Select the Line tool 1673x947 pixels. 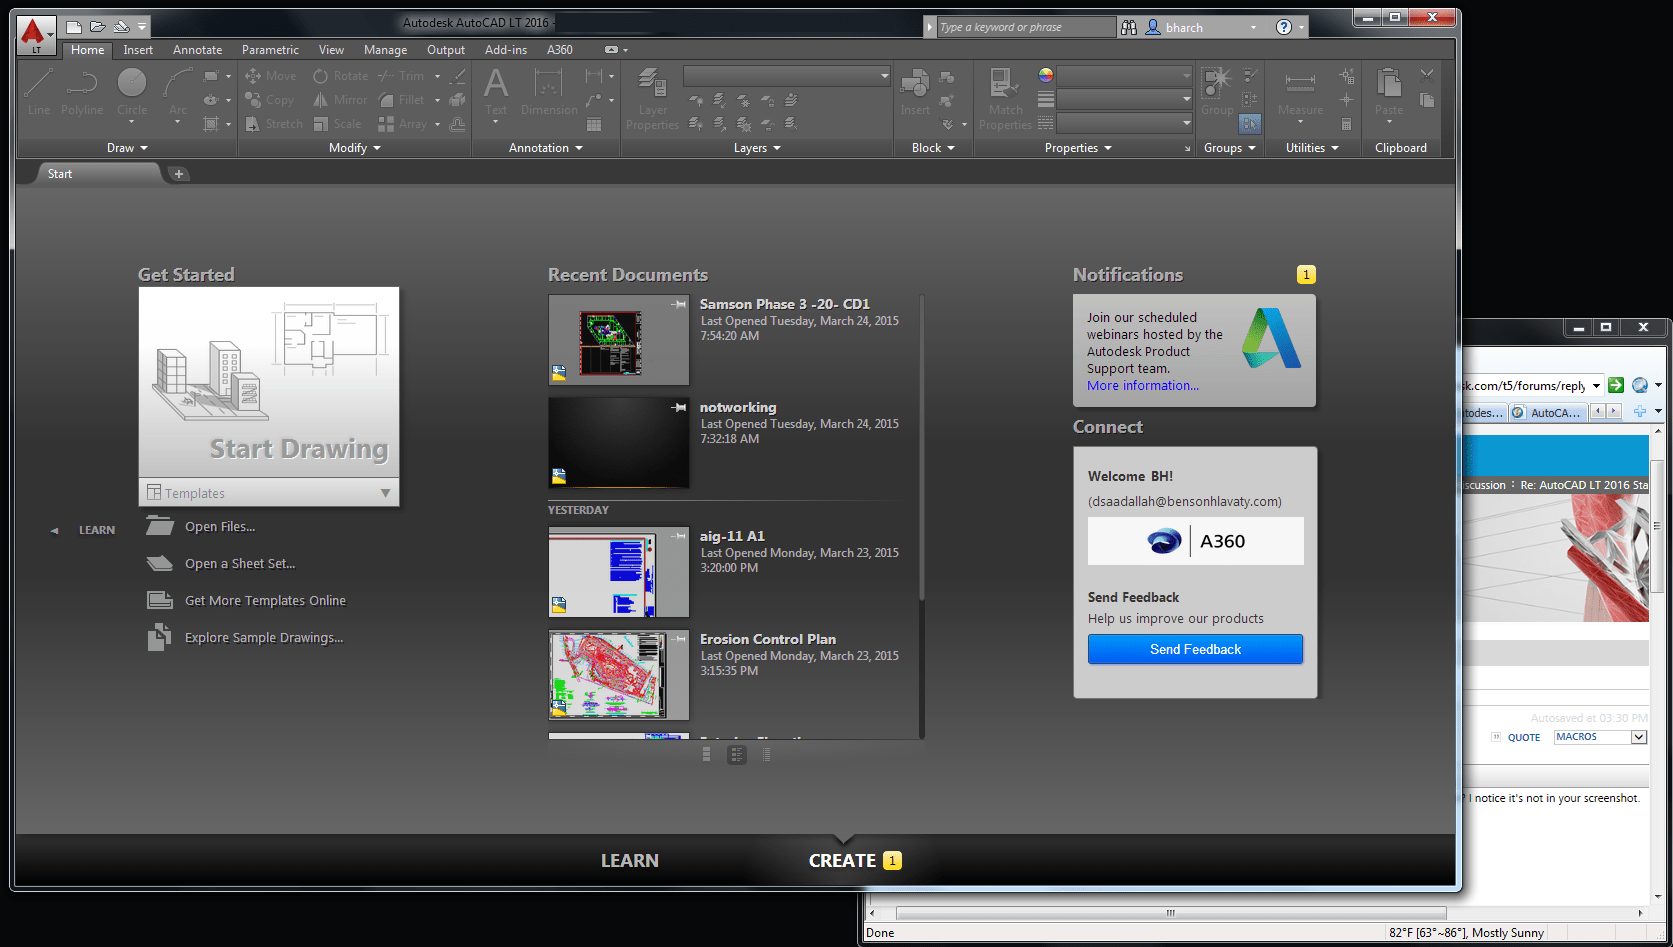pyautogui.click(x=39, y=92)
